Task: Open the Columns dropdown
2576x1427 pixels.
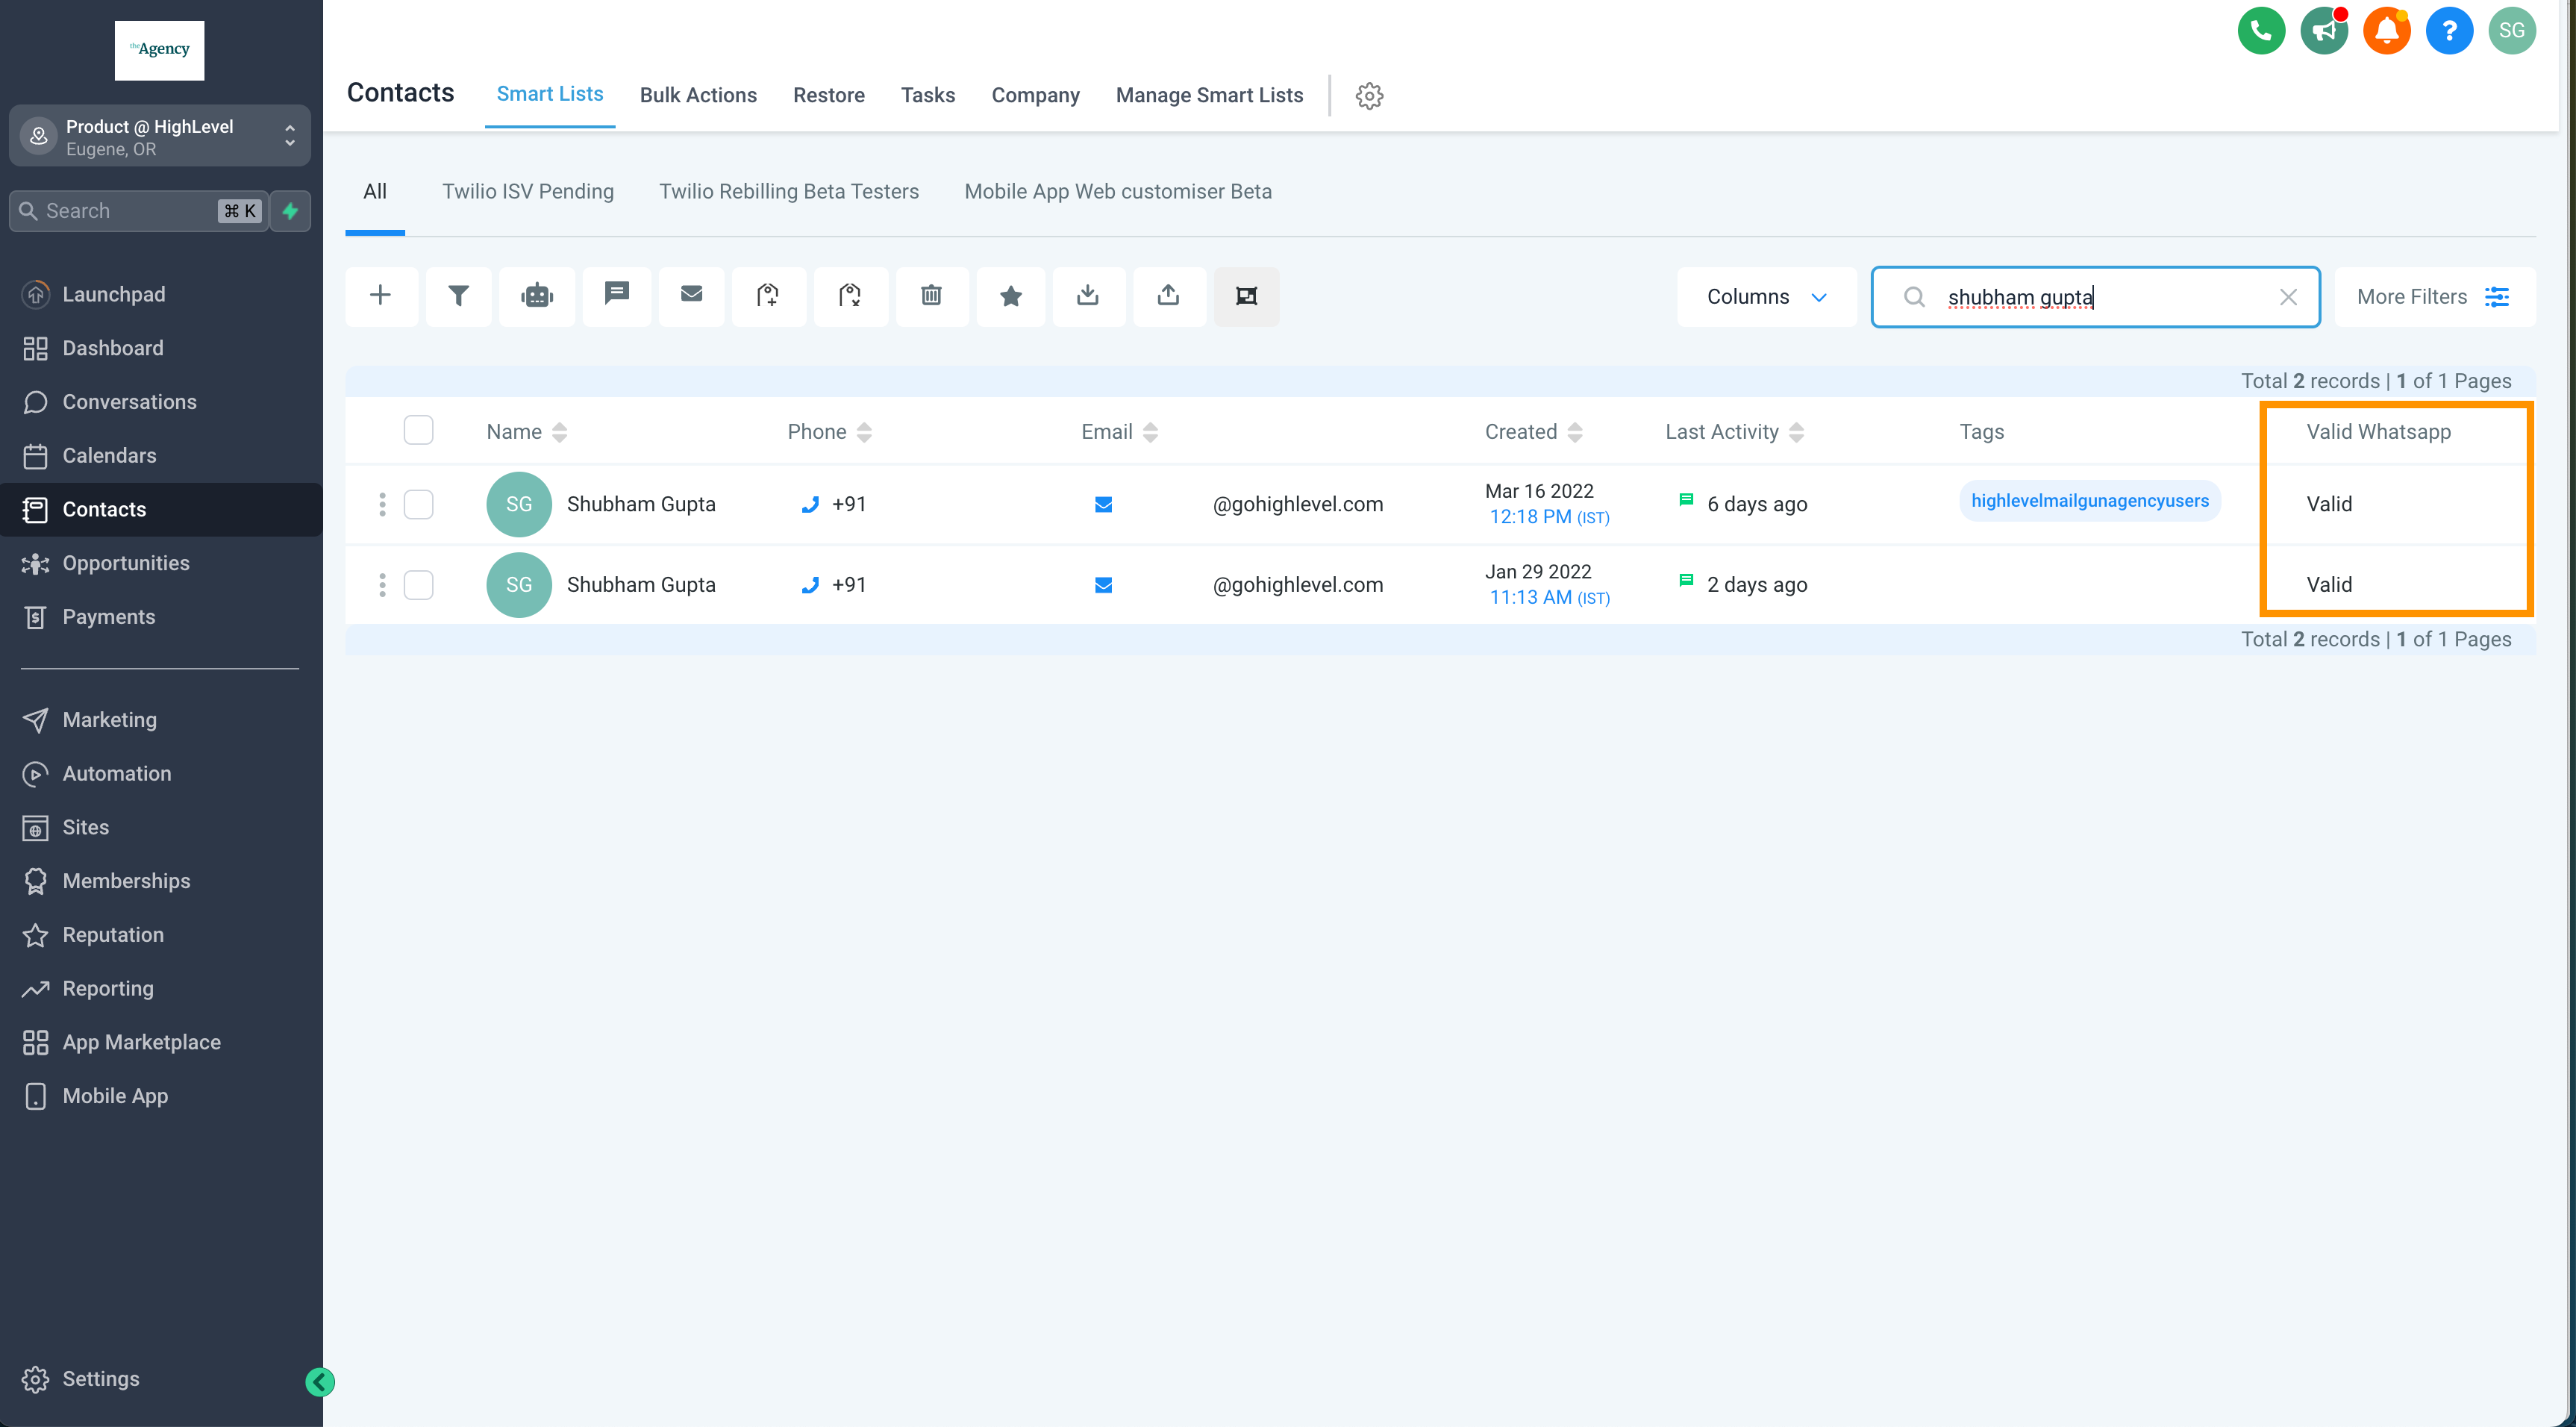Action: [x=1766, y=297]
